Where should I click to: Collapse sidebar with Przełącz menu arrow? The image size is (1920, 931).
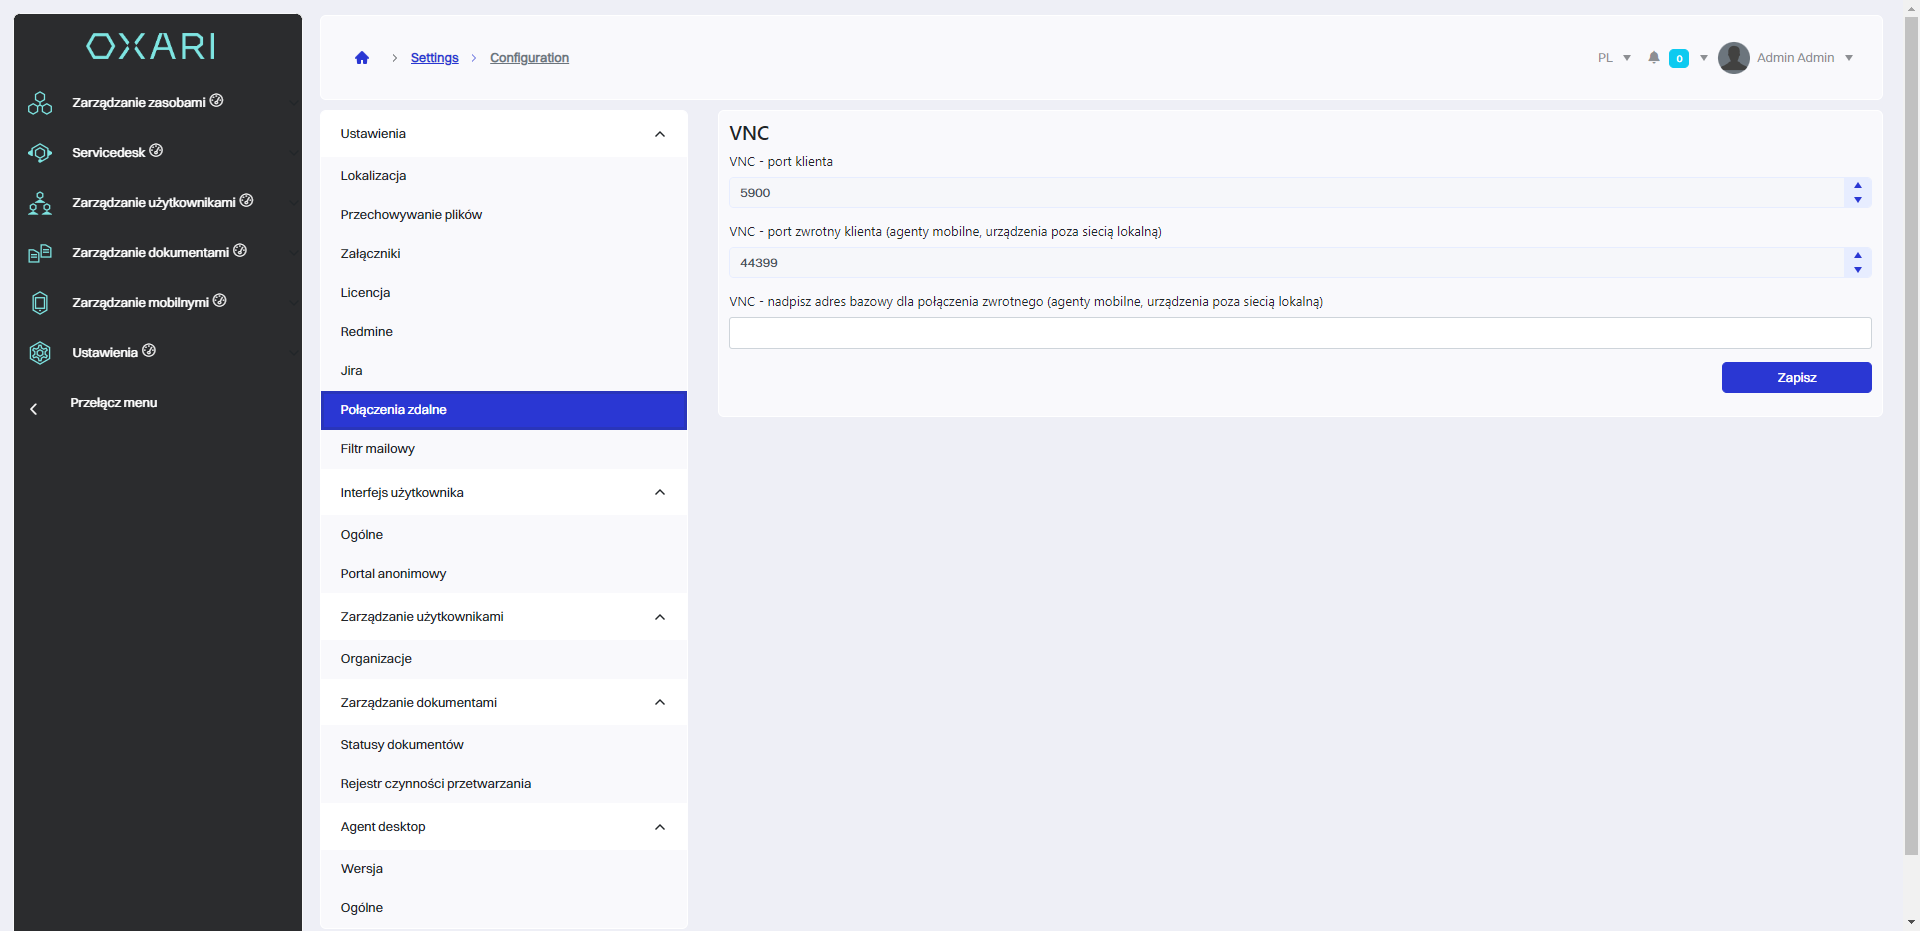(x=34, y=409)
